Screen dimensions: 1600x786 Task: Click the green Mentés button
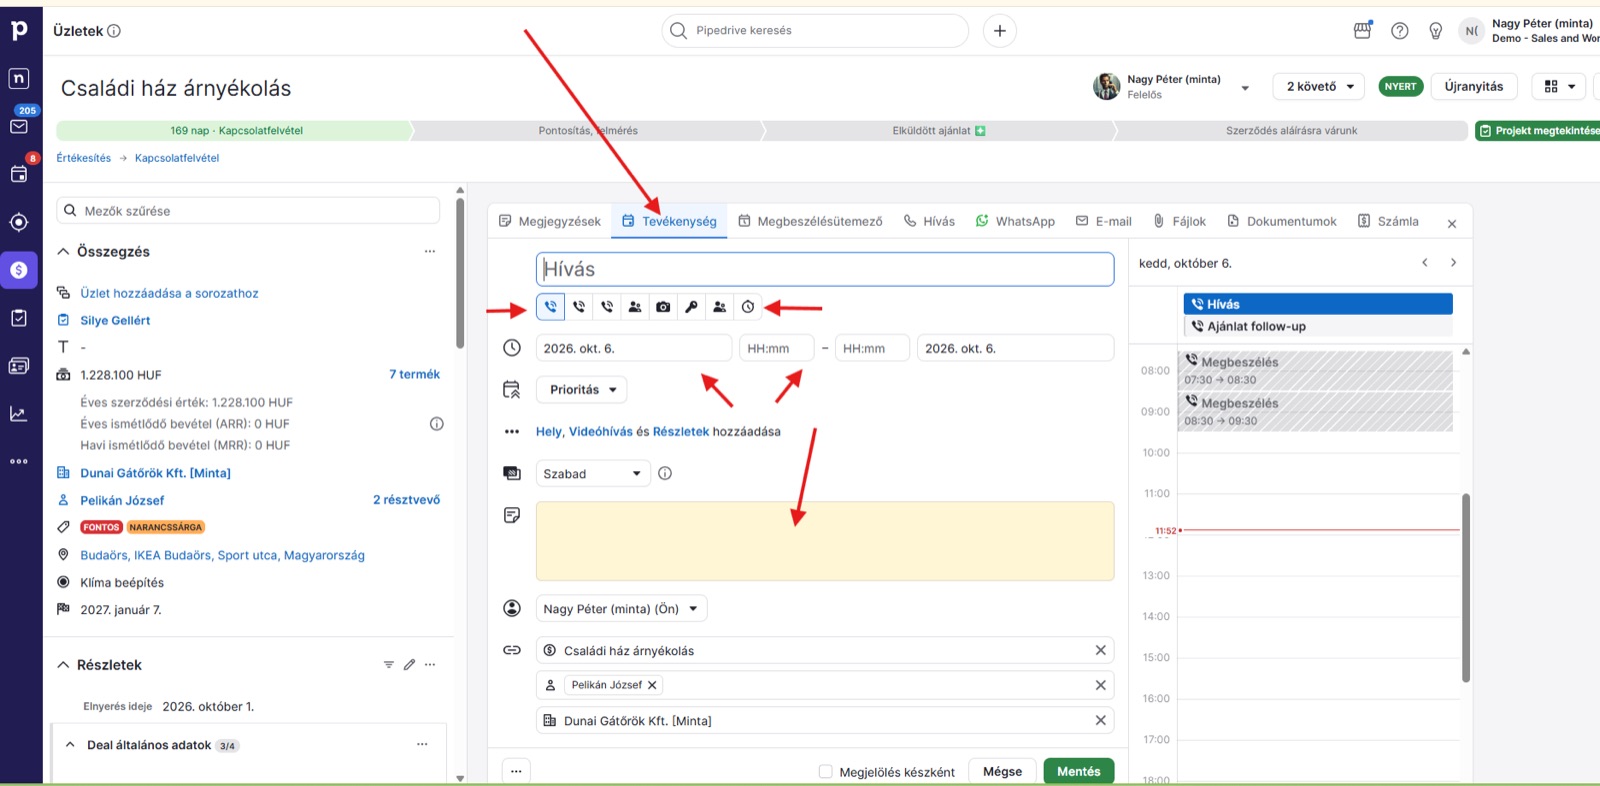1079,771
